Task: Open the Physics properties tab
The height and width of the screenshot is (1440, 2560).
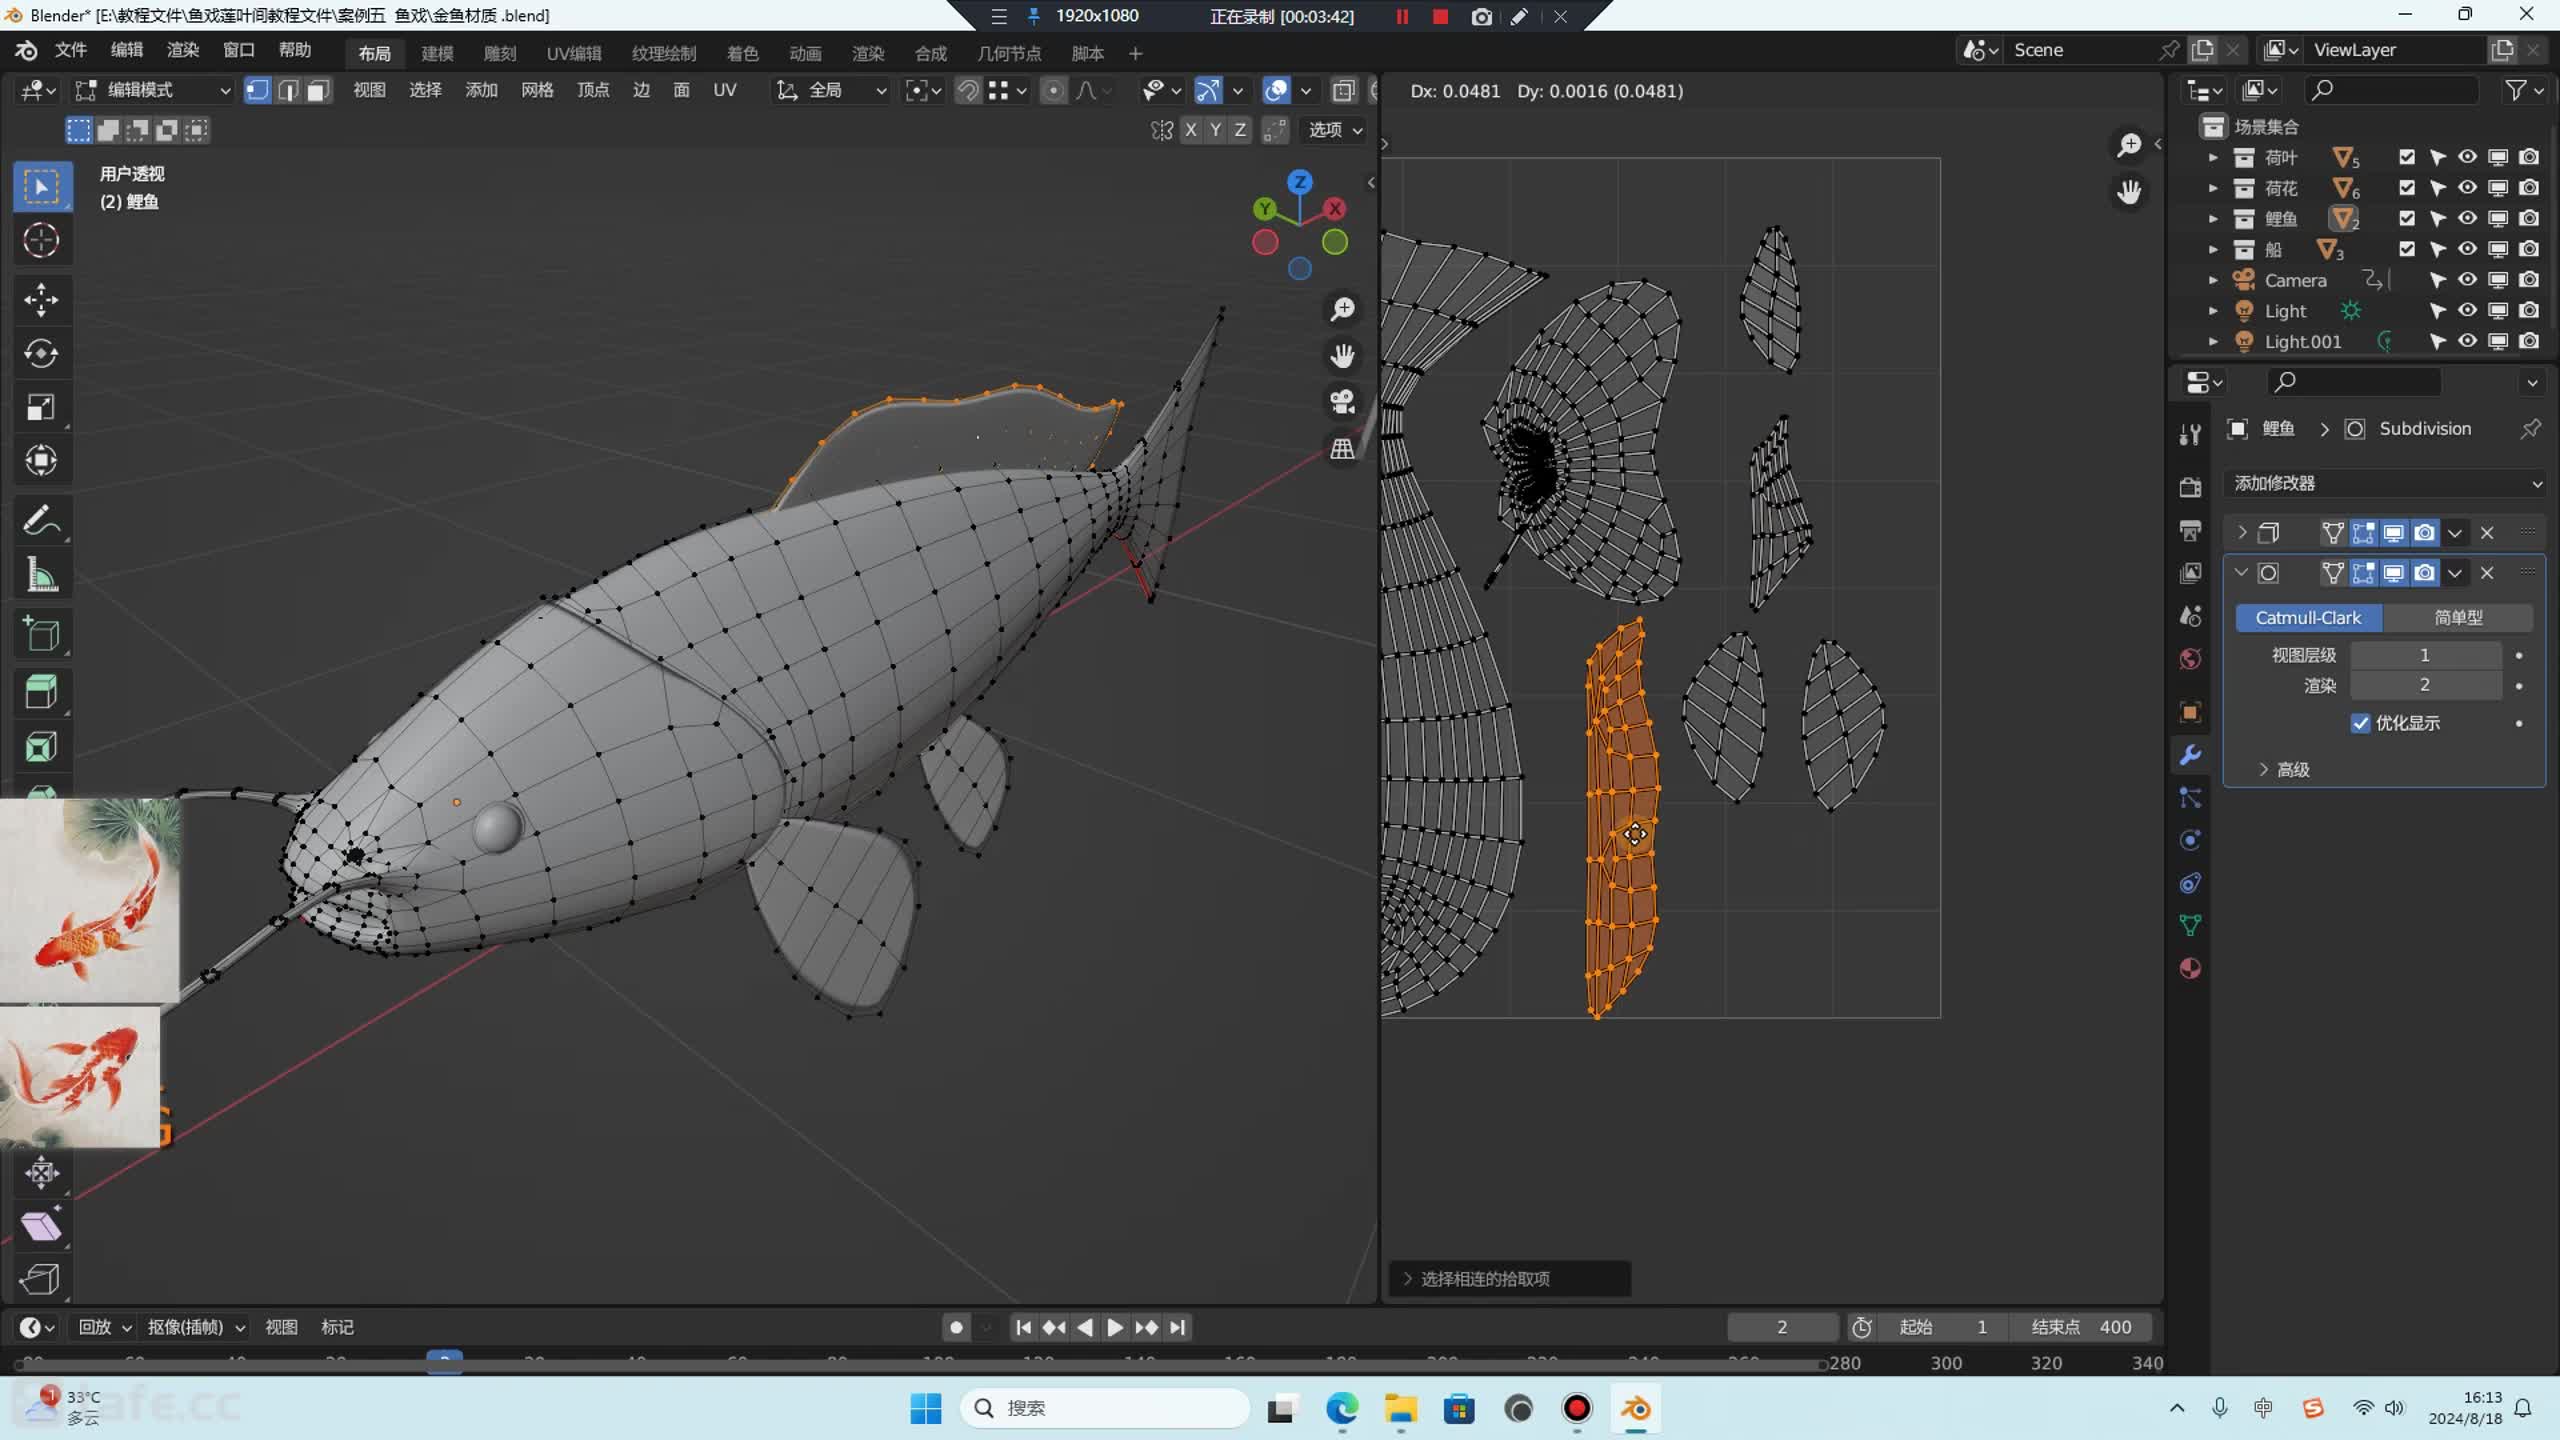Action: point(2190,840)
